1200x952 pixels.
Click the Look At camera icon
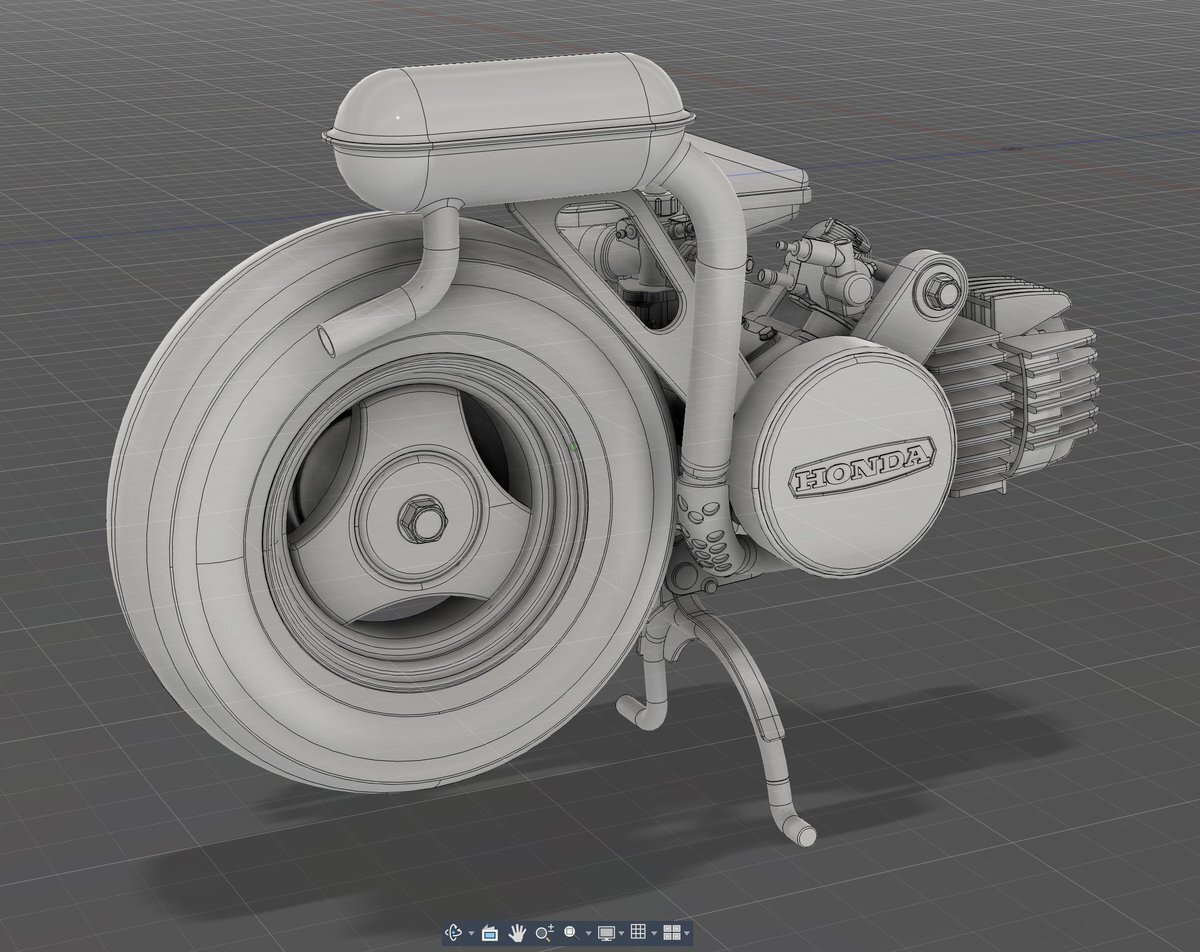coord(490,932)
